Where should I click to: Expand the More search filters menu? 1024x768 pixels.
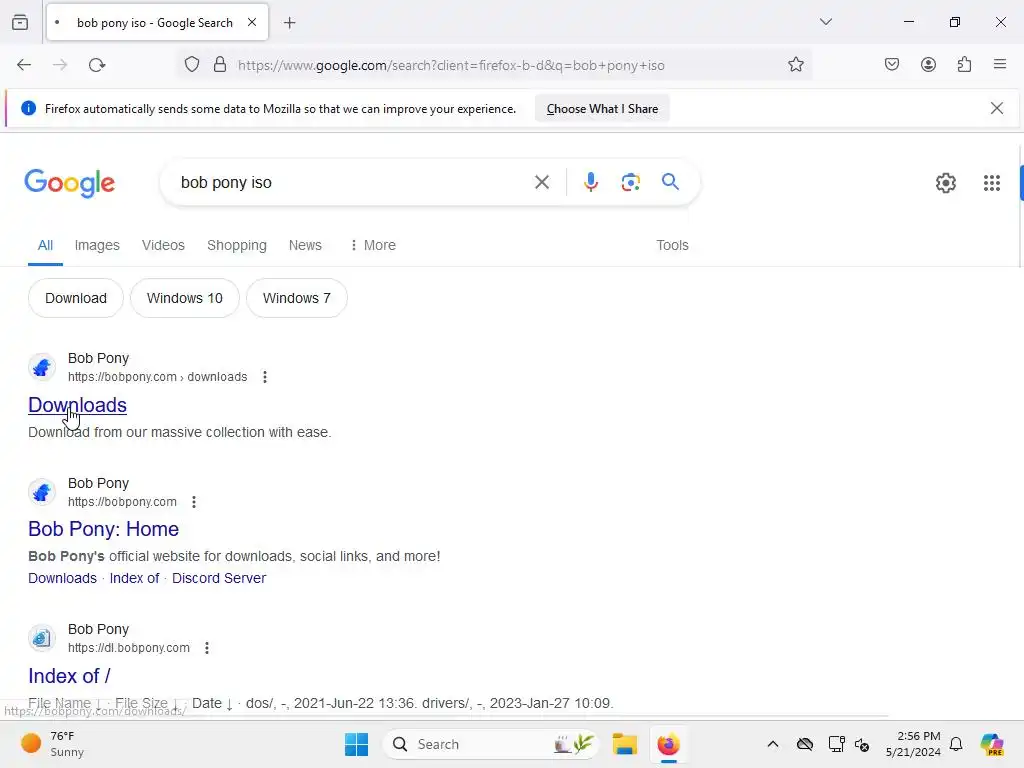tap(373, 246)
